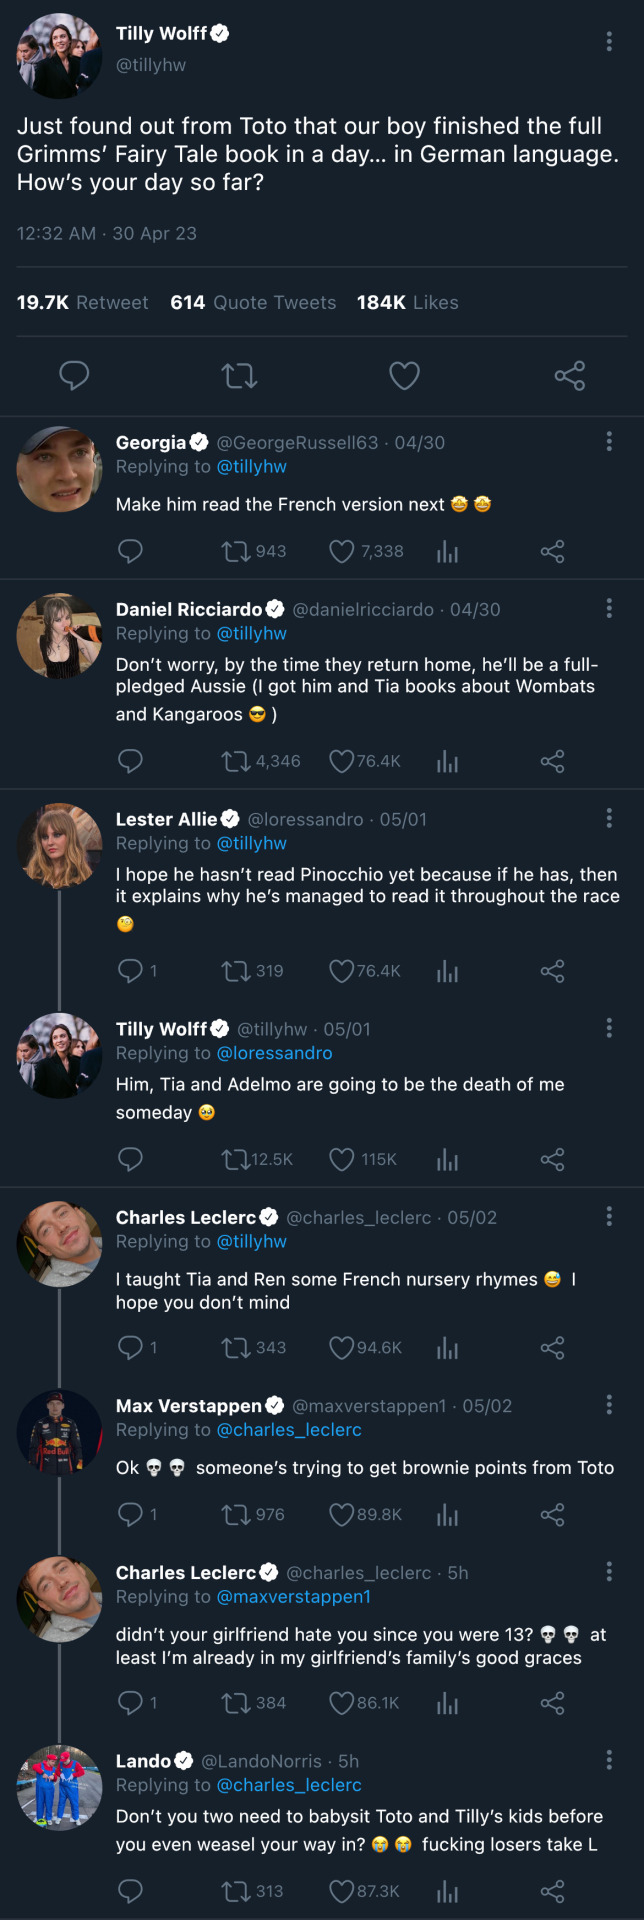Like Georgia's French version reply
644x1920 pixels.
(x=342, y=552)
